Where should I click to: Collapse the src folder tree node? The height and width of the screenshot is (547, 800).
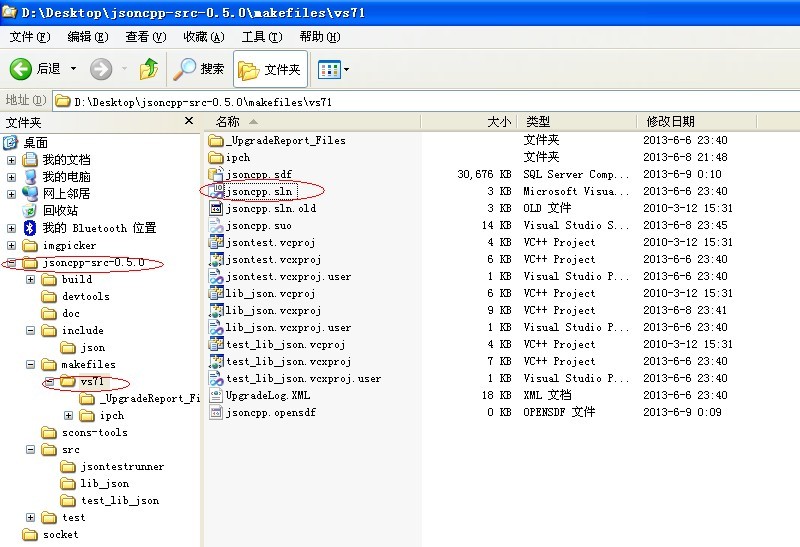tap(31, 450)
